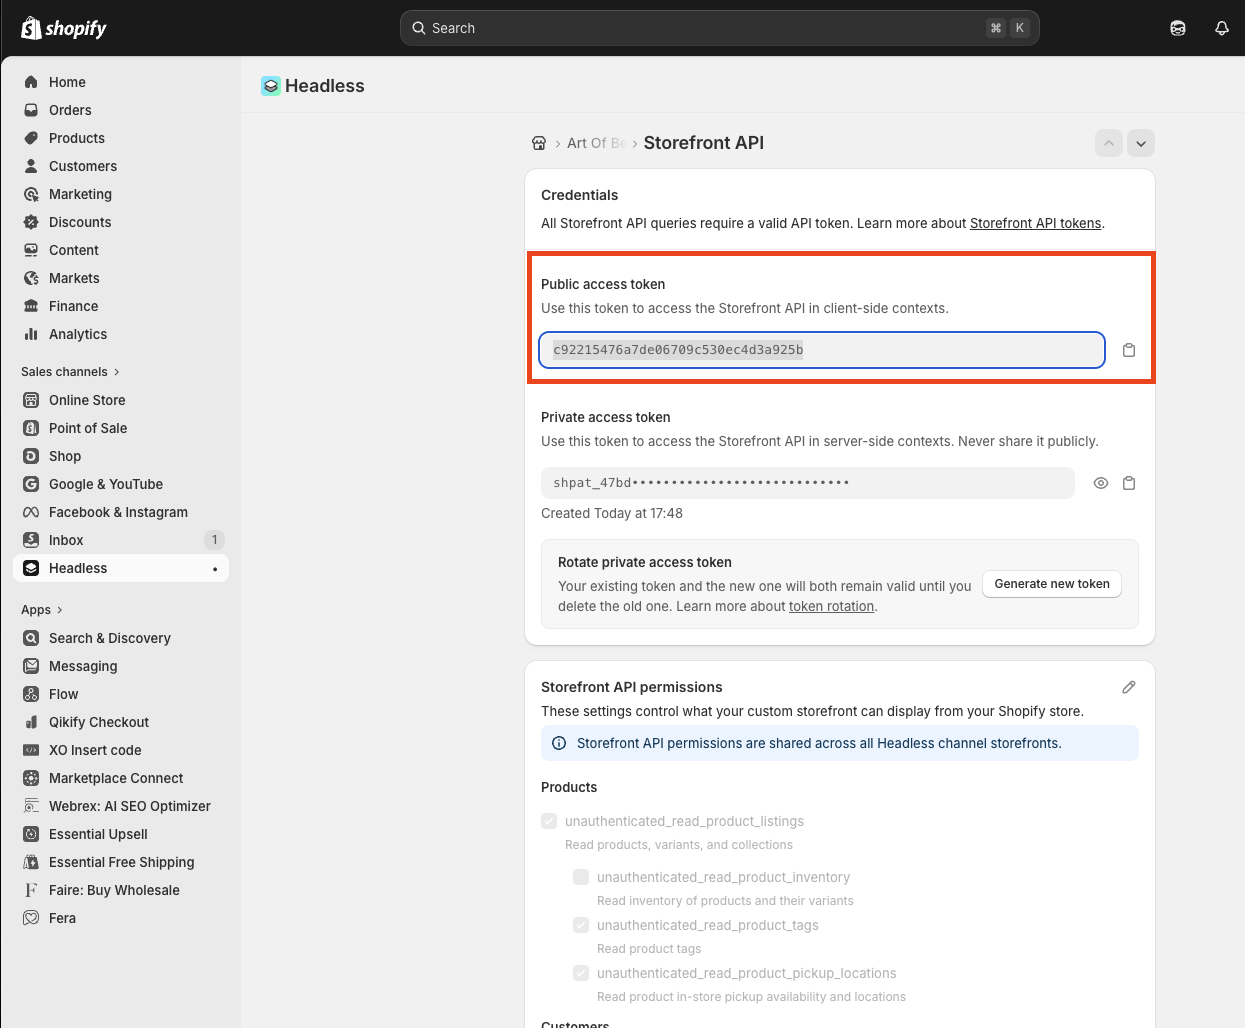
Task: Toggle unauthenticated_read_product_tags checkbox
Action: coord(581,925)
